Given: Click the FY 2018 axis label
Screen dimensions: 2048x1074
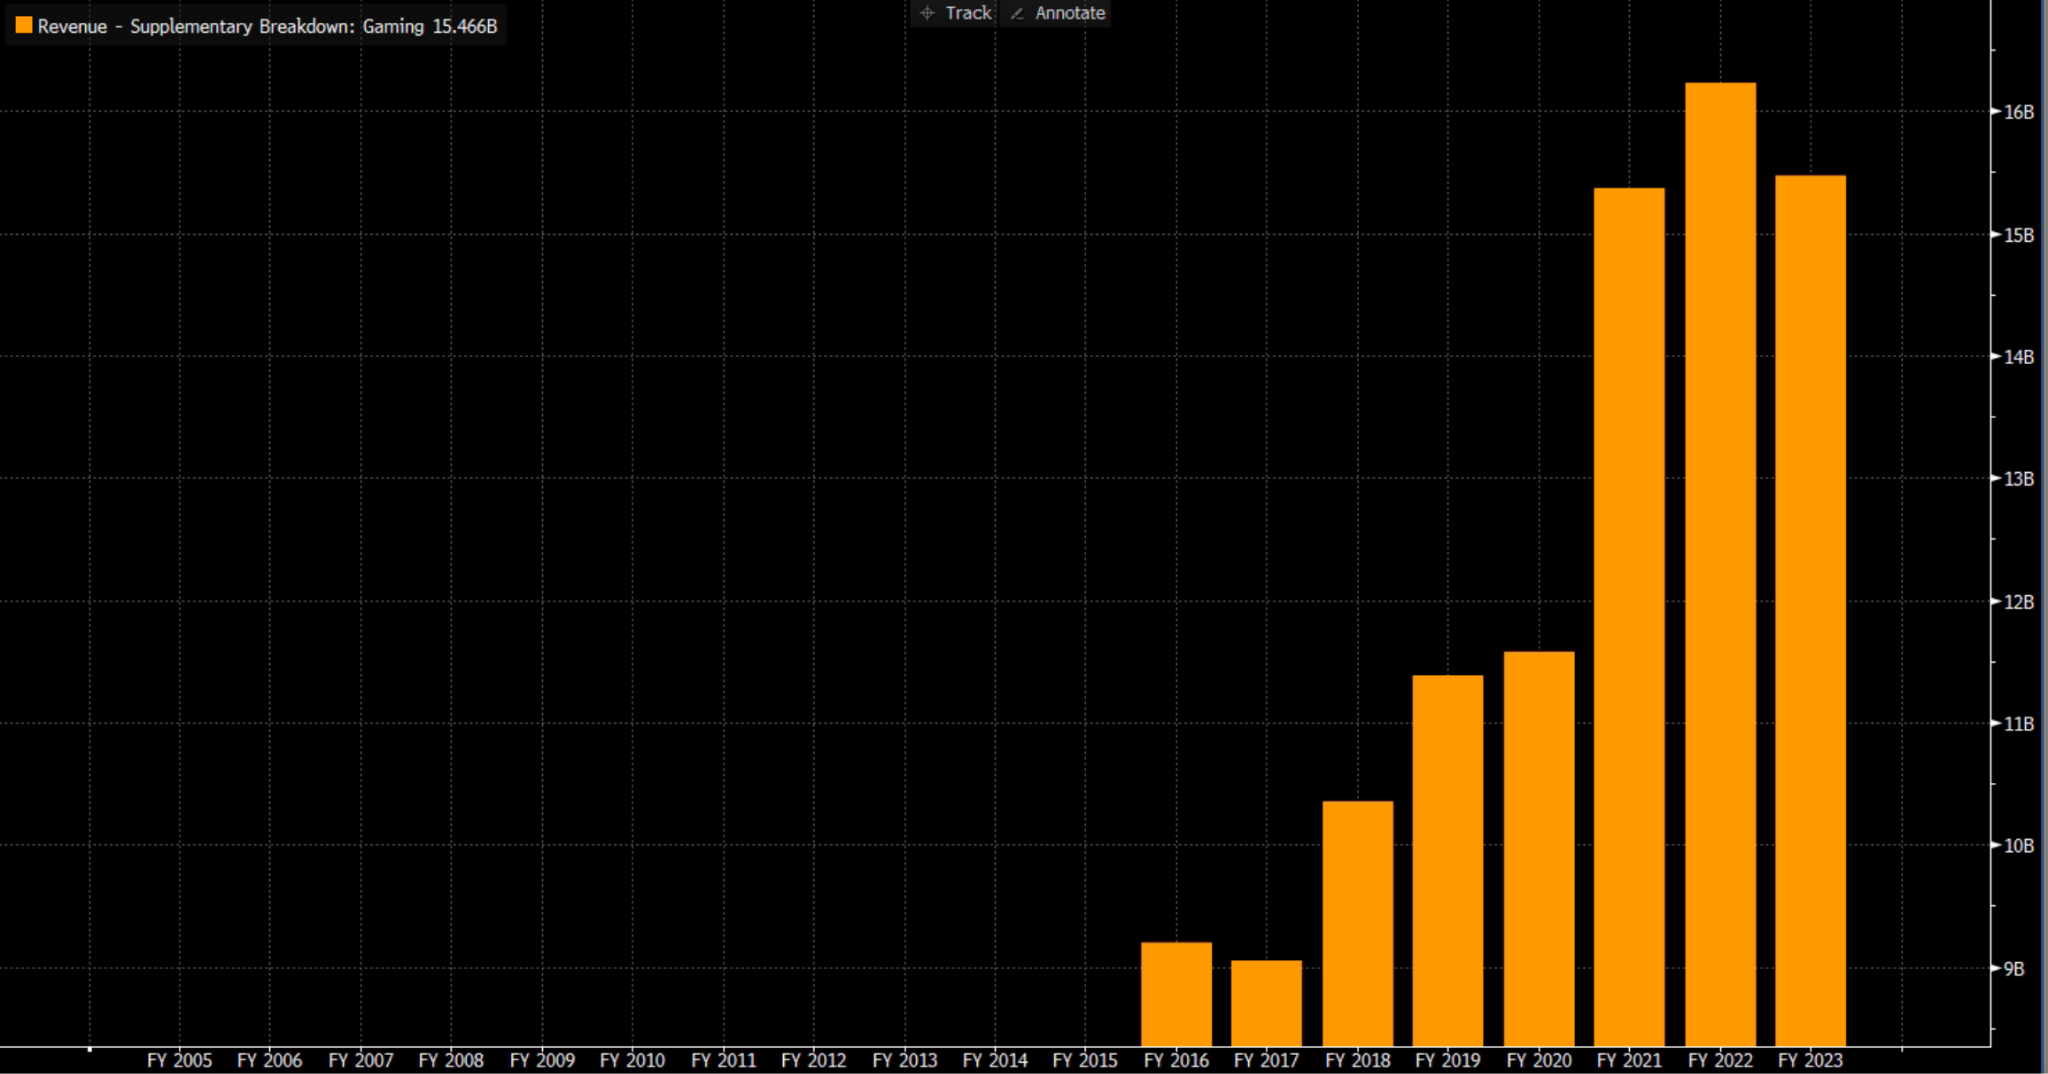Looking at the screenshot, I should click(1358, 1060).
